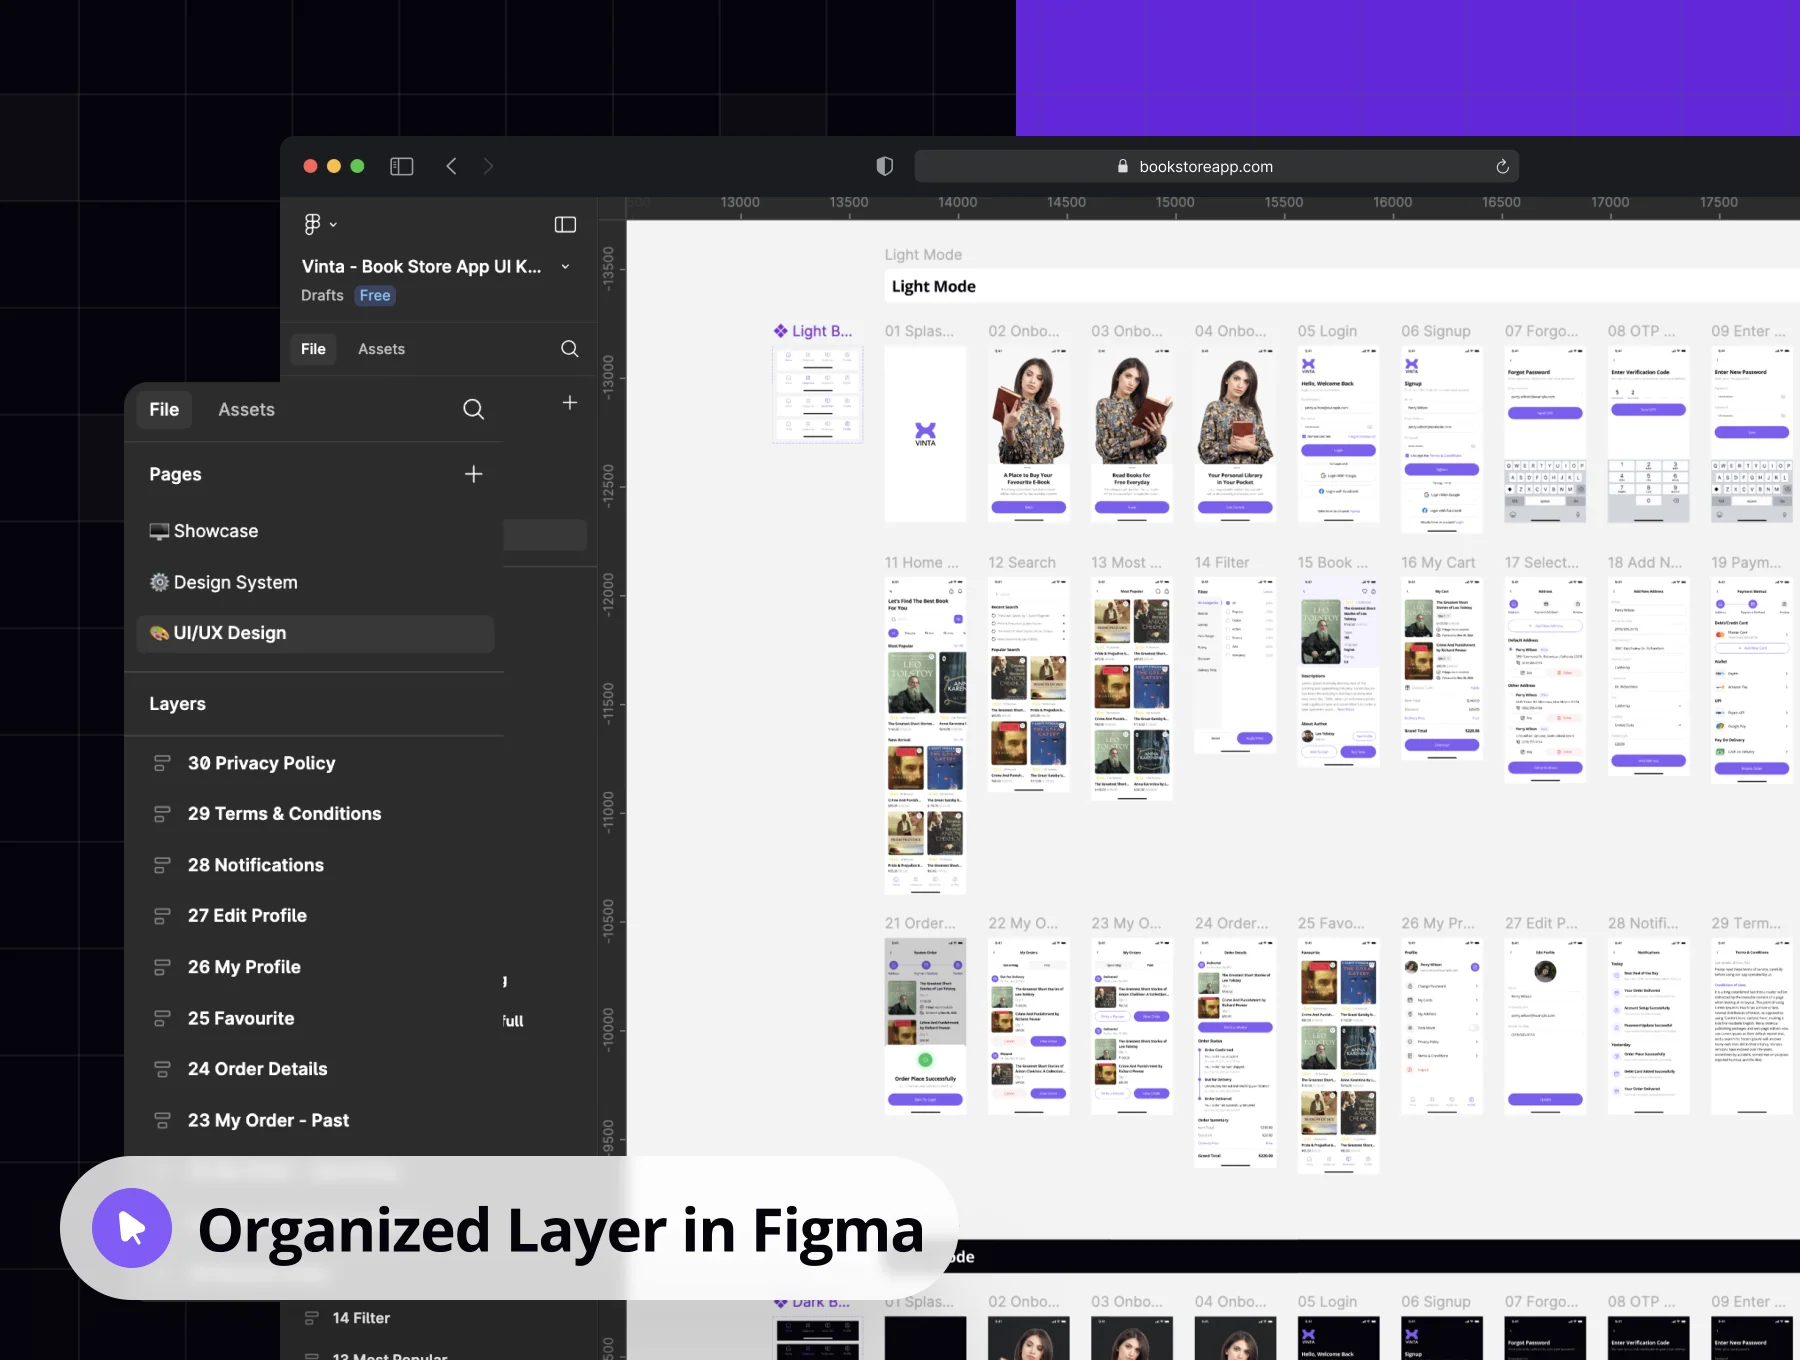
Task: Select the enlarged File tab
Action: (164, 409)
